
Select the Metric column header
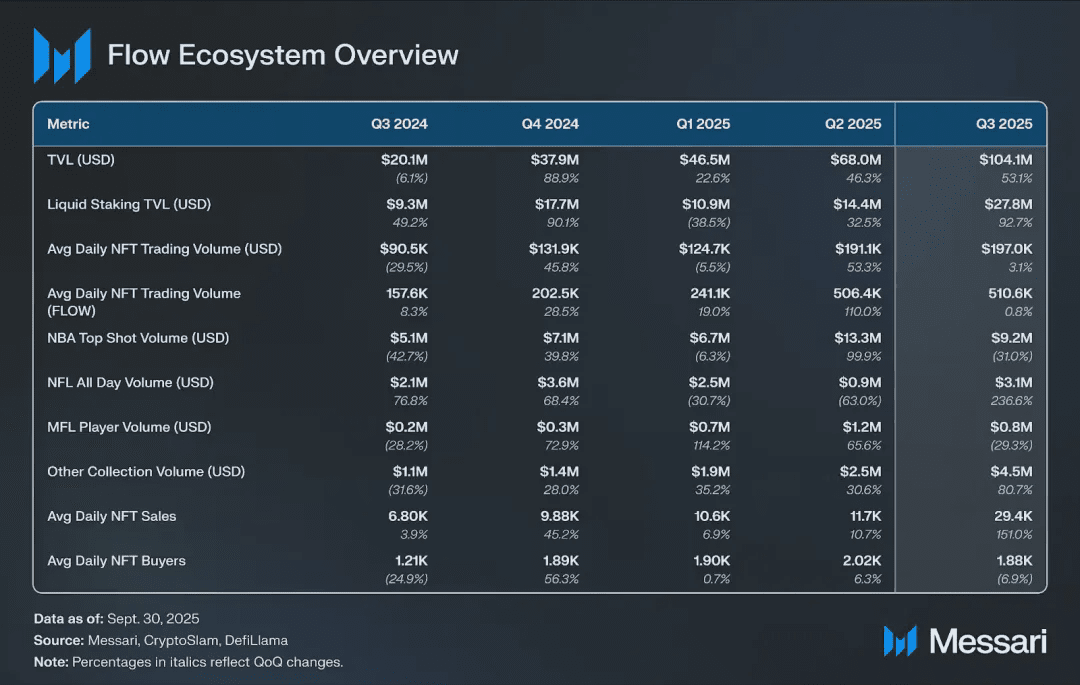pyautogui.click(x=68, y=124)
